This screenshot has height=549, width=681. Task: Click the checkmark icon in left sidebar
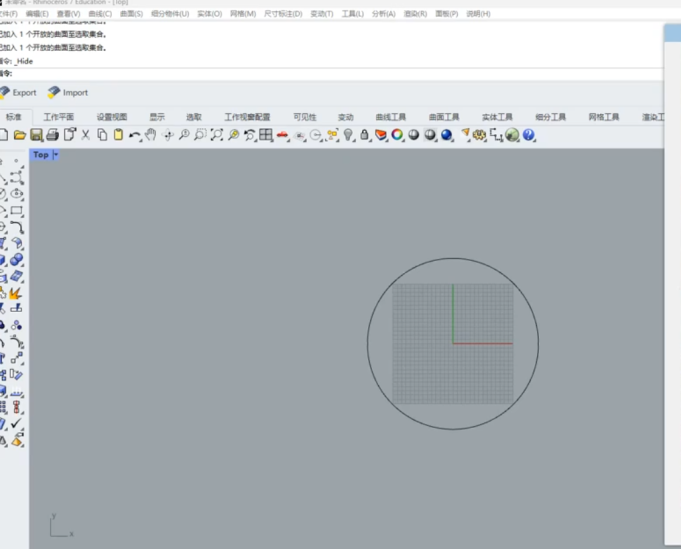coord(17,424)
